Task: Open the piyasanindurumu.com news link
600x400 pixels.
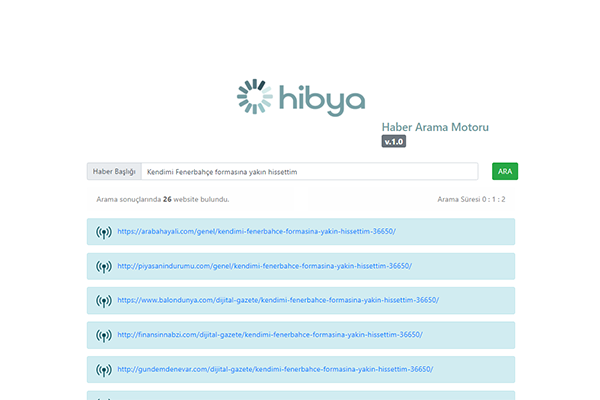Action: 264,266
